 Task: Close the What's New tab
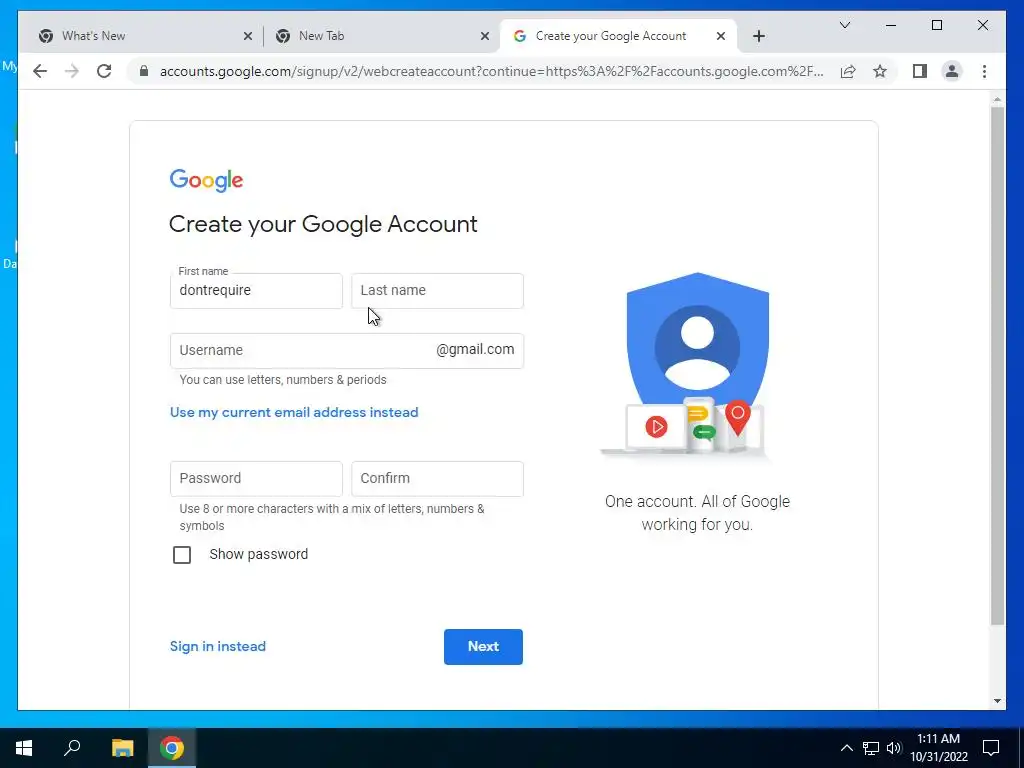point(248,36)
